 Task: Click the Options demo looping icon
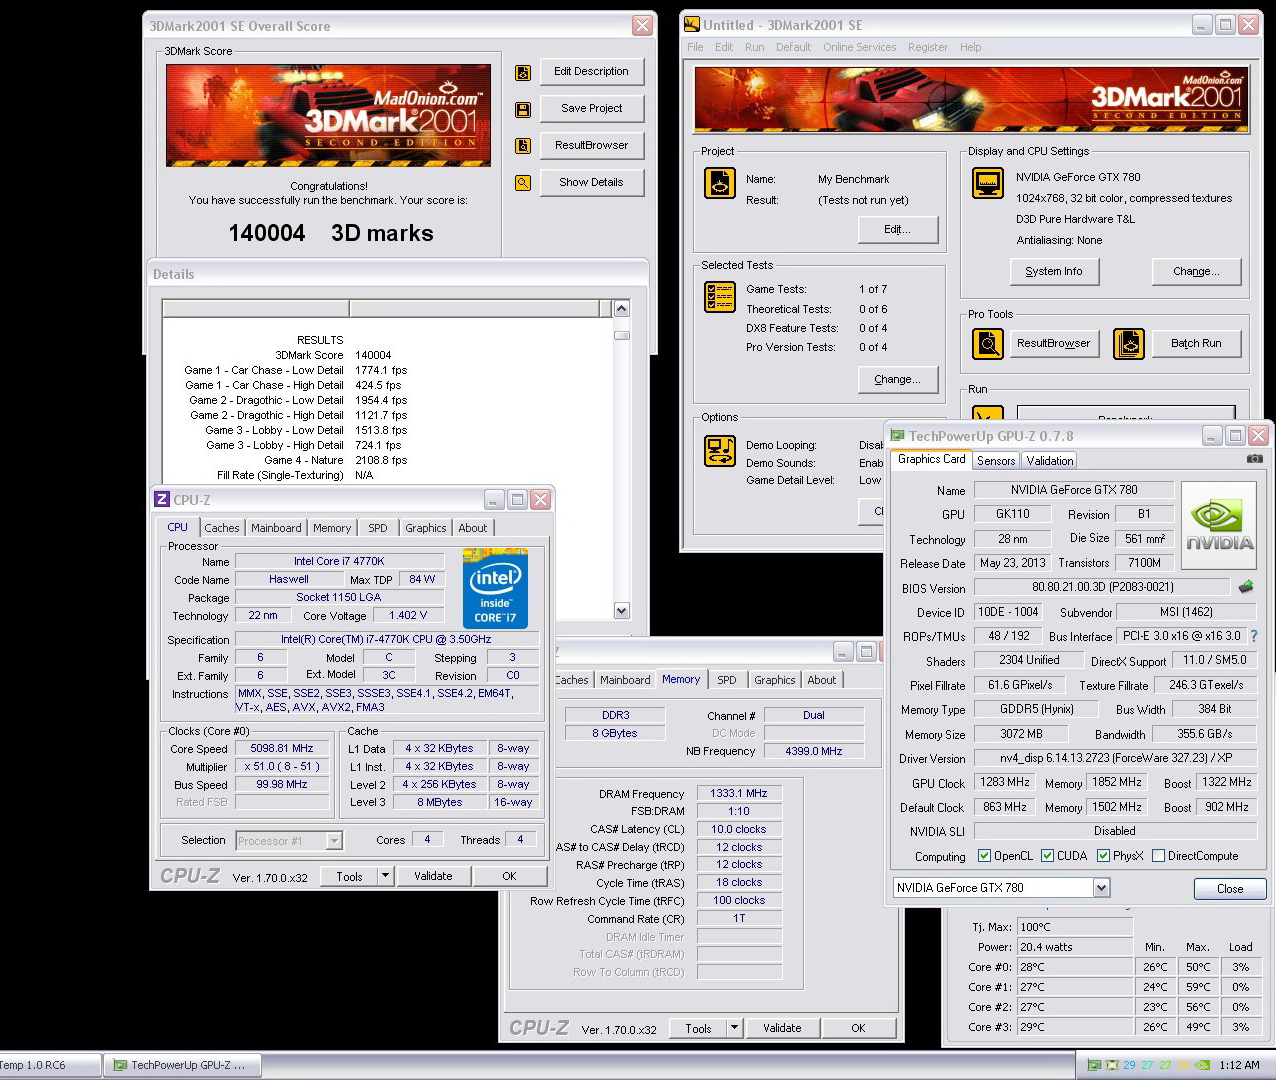(720, 451)
